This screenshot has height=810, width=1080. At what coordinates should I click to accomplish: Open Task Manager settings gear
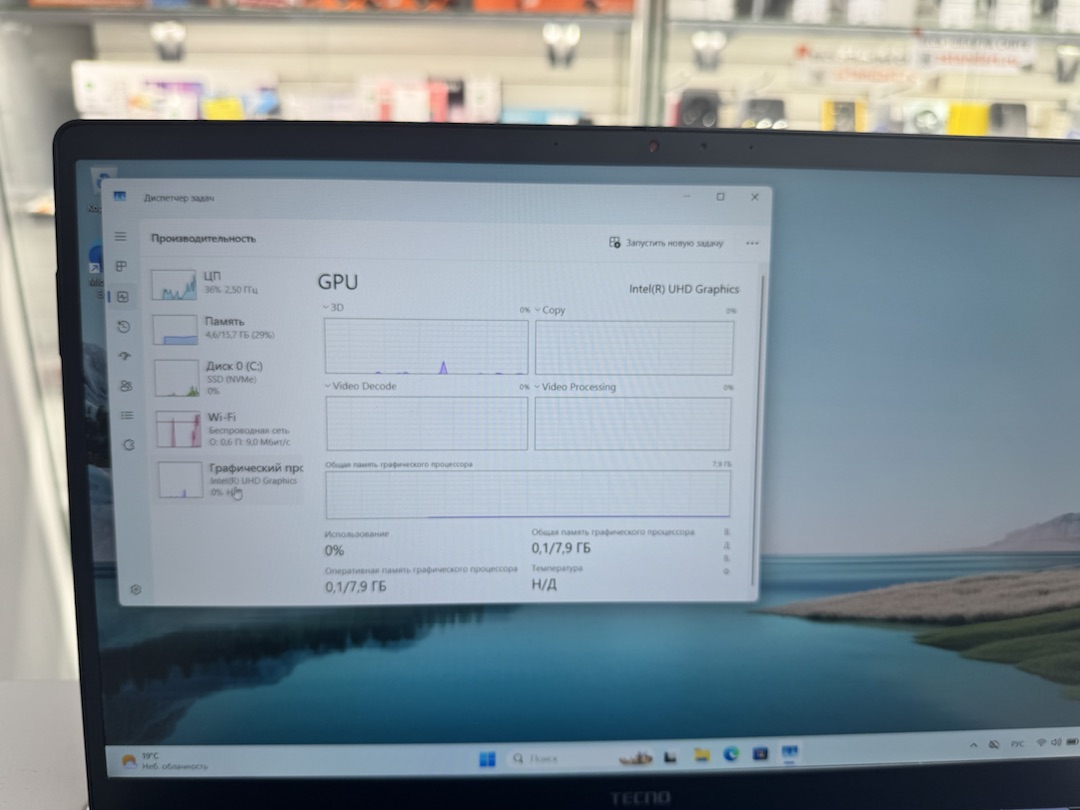click(x=136, y=590)
